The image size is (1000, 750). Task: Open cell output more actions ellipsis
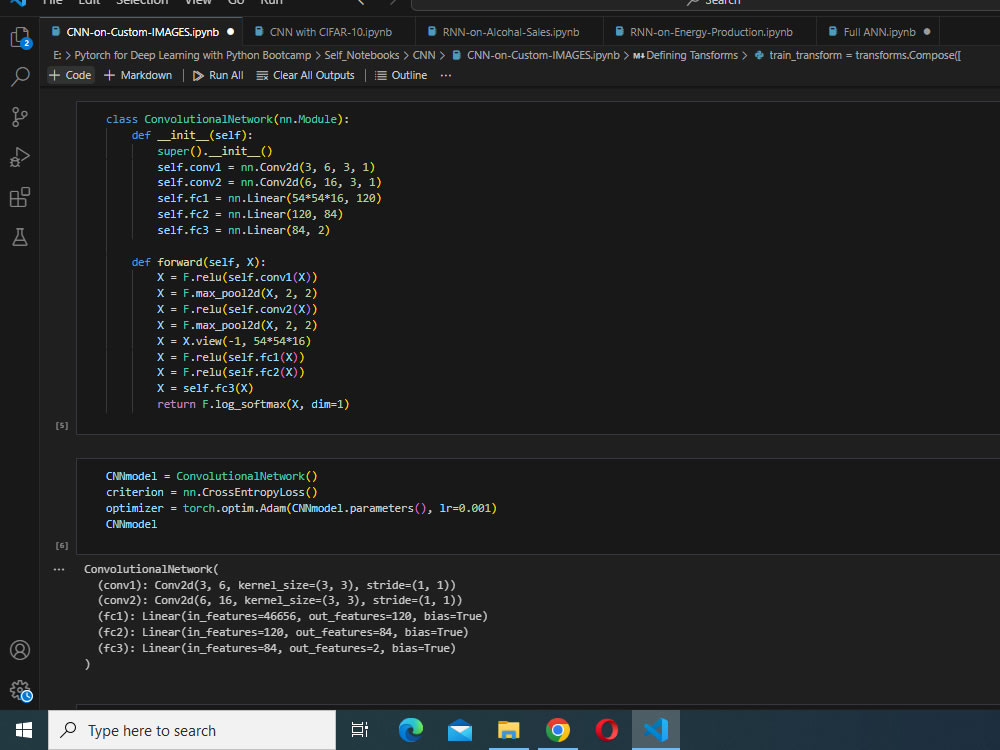[x=59, y=570]
